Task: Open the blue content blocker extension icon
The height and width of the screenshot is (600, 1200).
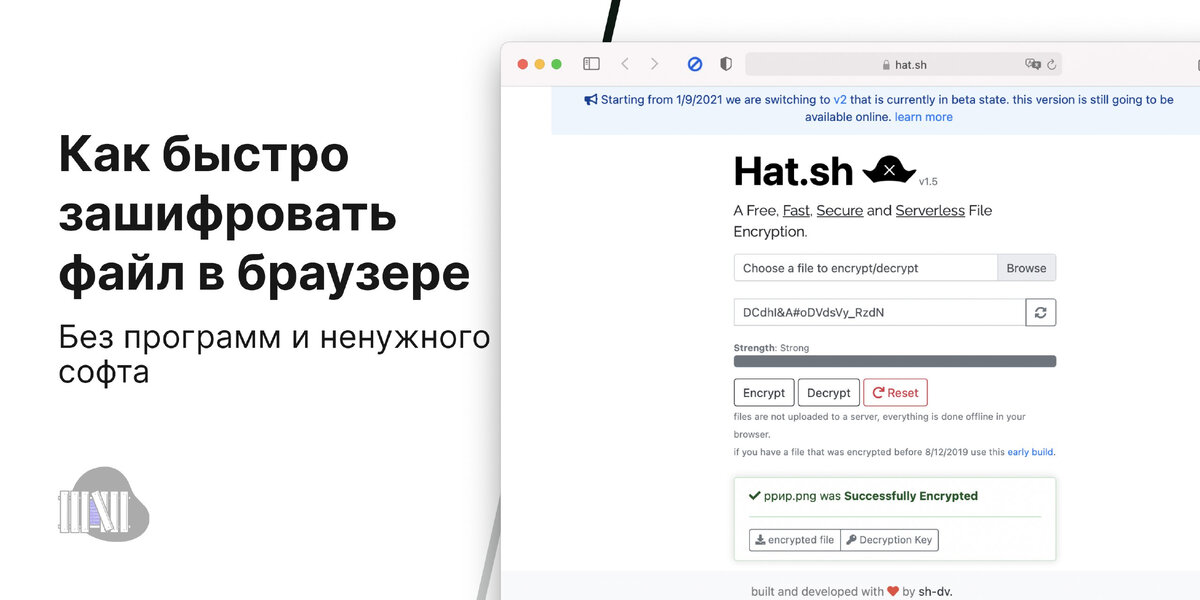Action: (x=695, y=64)
